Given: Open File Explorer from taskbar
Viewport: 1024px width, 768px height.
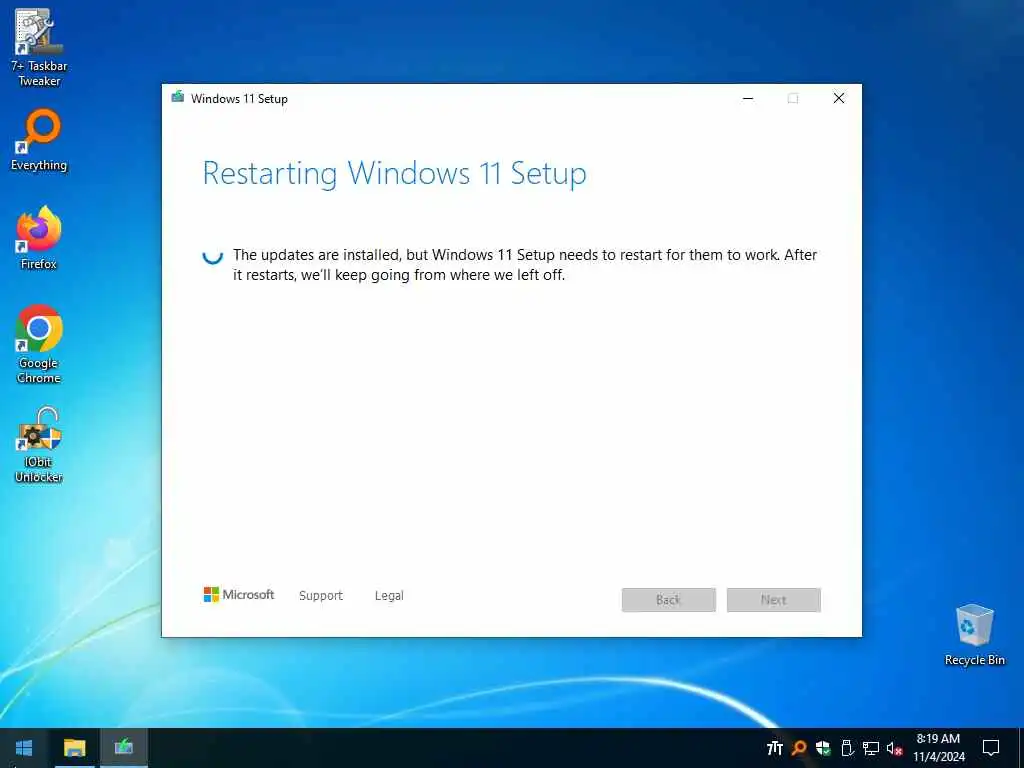Looking at the screenshot, I should point(74,748).
